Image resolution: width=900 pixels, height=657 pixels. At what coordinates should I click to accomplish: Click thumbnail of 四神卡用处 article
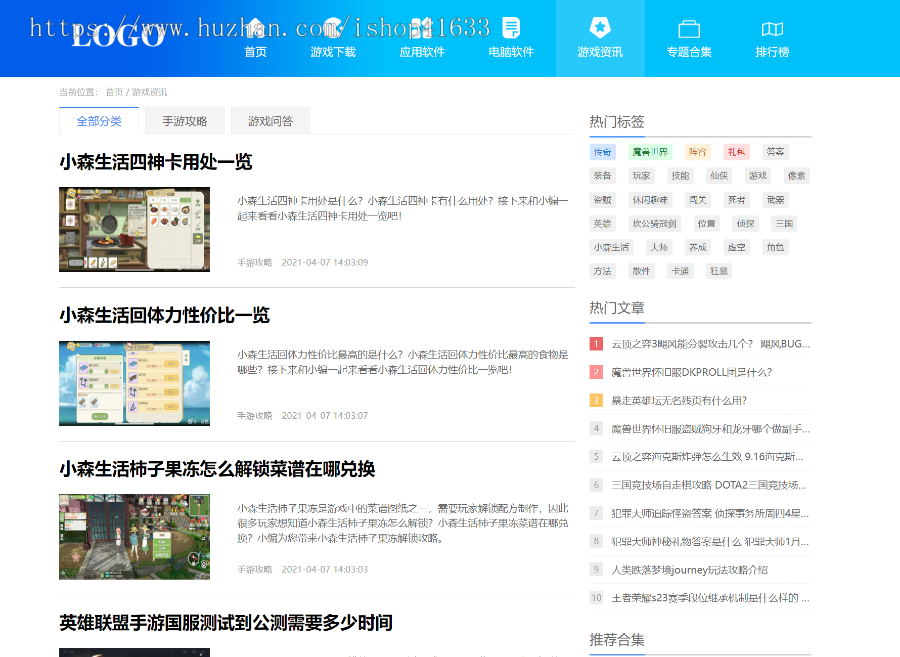coord(134,230)
